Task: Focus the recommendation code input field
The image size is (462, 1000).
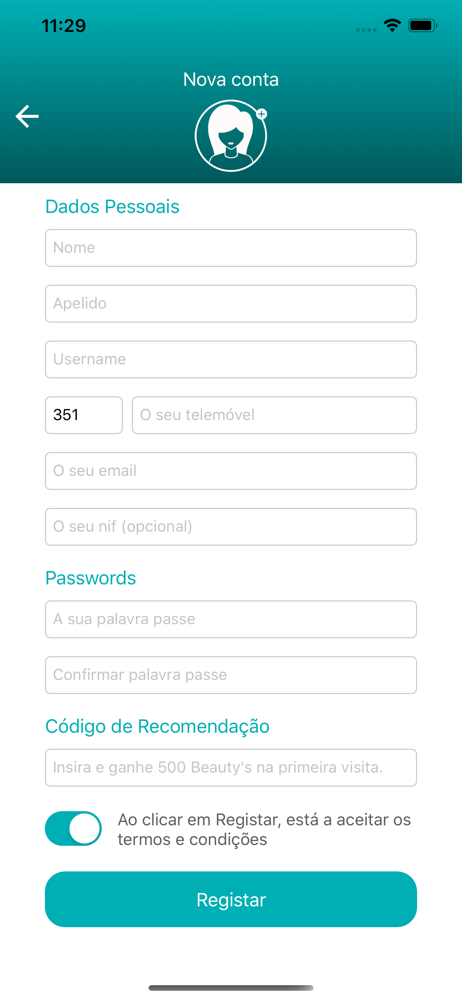Action: click(x=231, y=767)
